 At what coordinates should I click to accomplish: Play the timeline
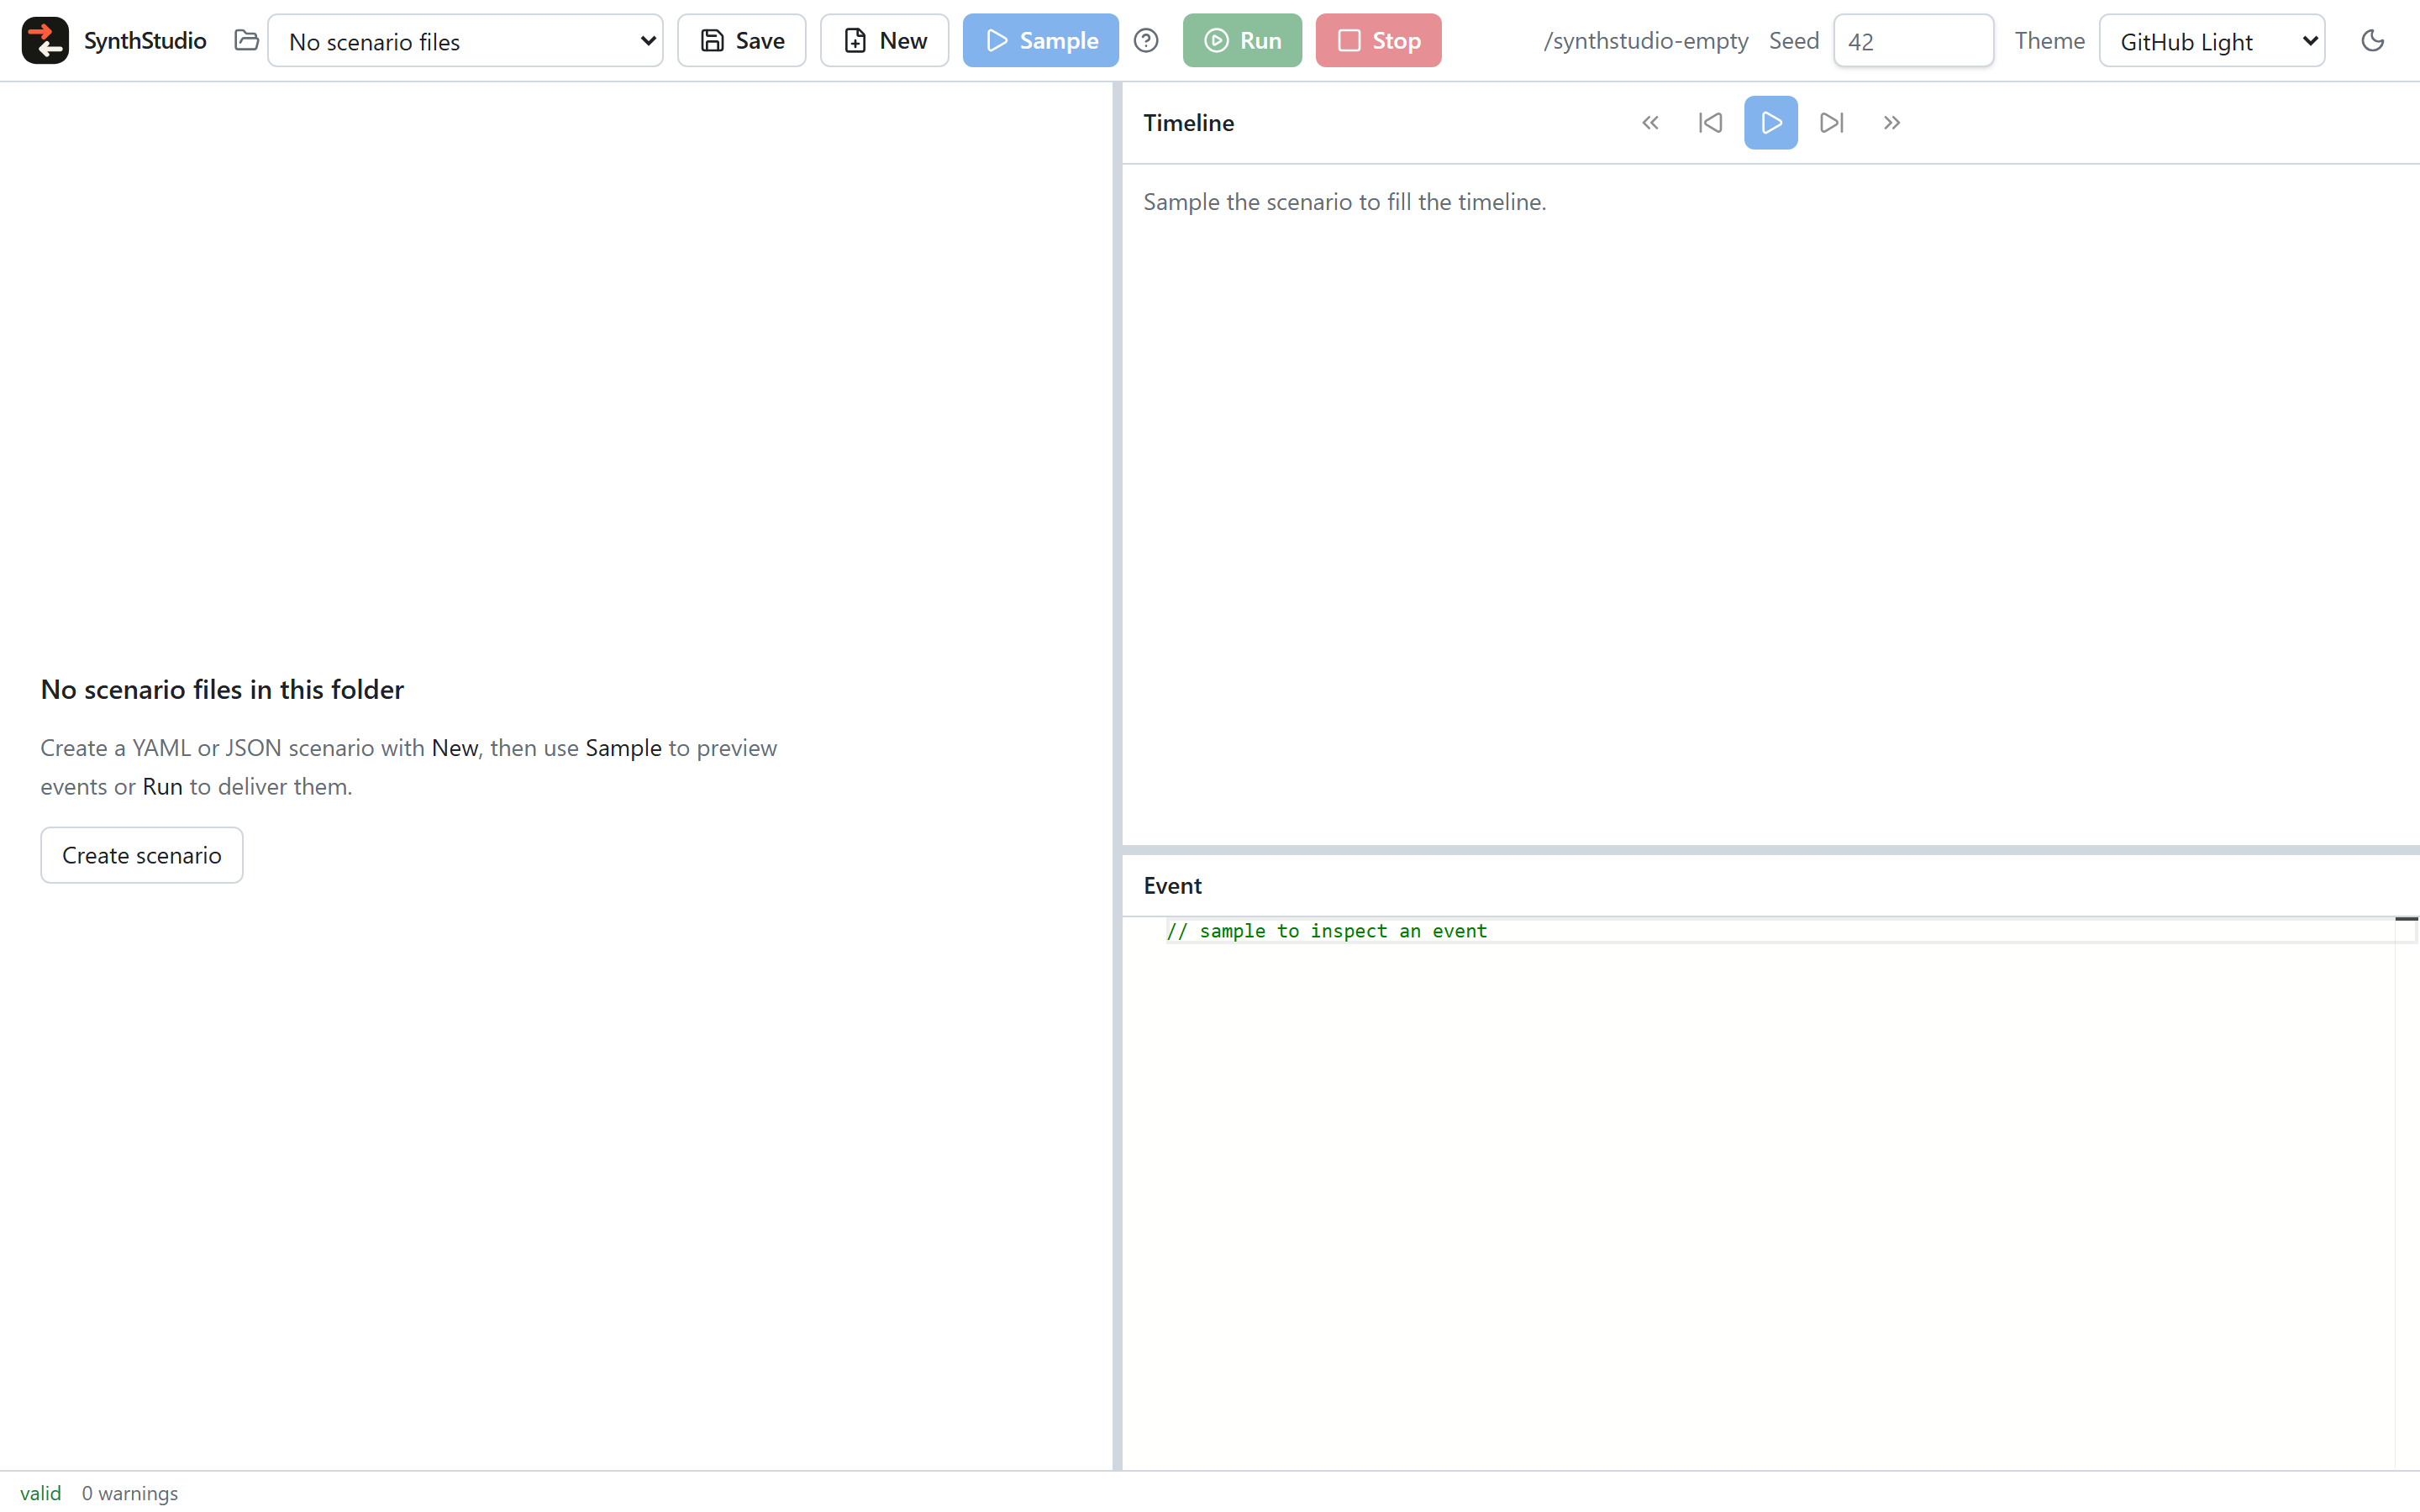pyautogui.click(x=1771, y=123)
